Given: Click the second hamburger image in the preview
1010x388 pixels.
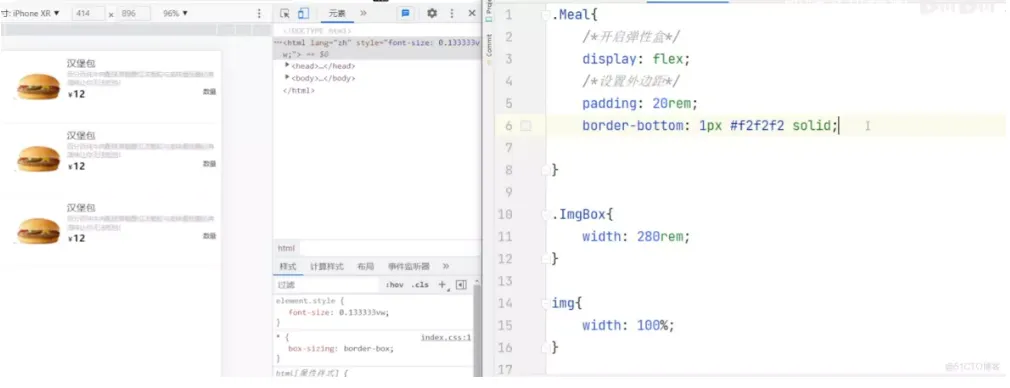Looking at the screenshot, I should tap(38, 159).
